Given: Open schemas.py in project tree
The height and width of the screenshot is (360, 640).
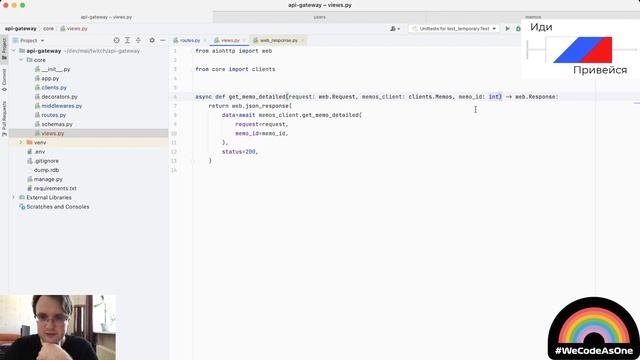Looking at the screenshot, I should pyautogui.click(x=57, y=124).
